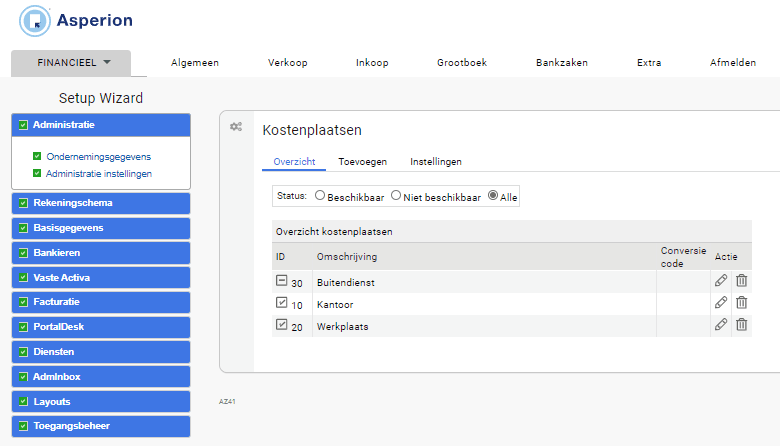
Task: Expand the Basisgegevens wizard section
Action: click(101, 228)
